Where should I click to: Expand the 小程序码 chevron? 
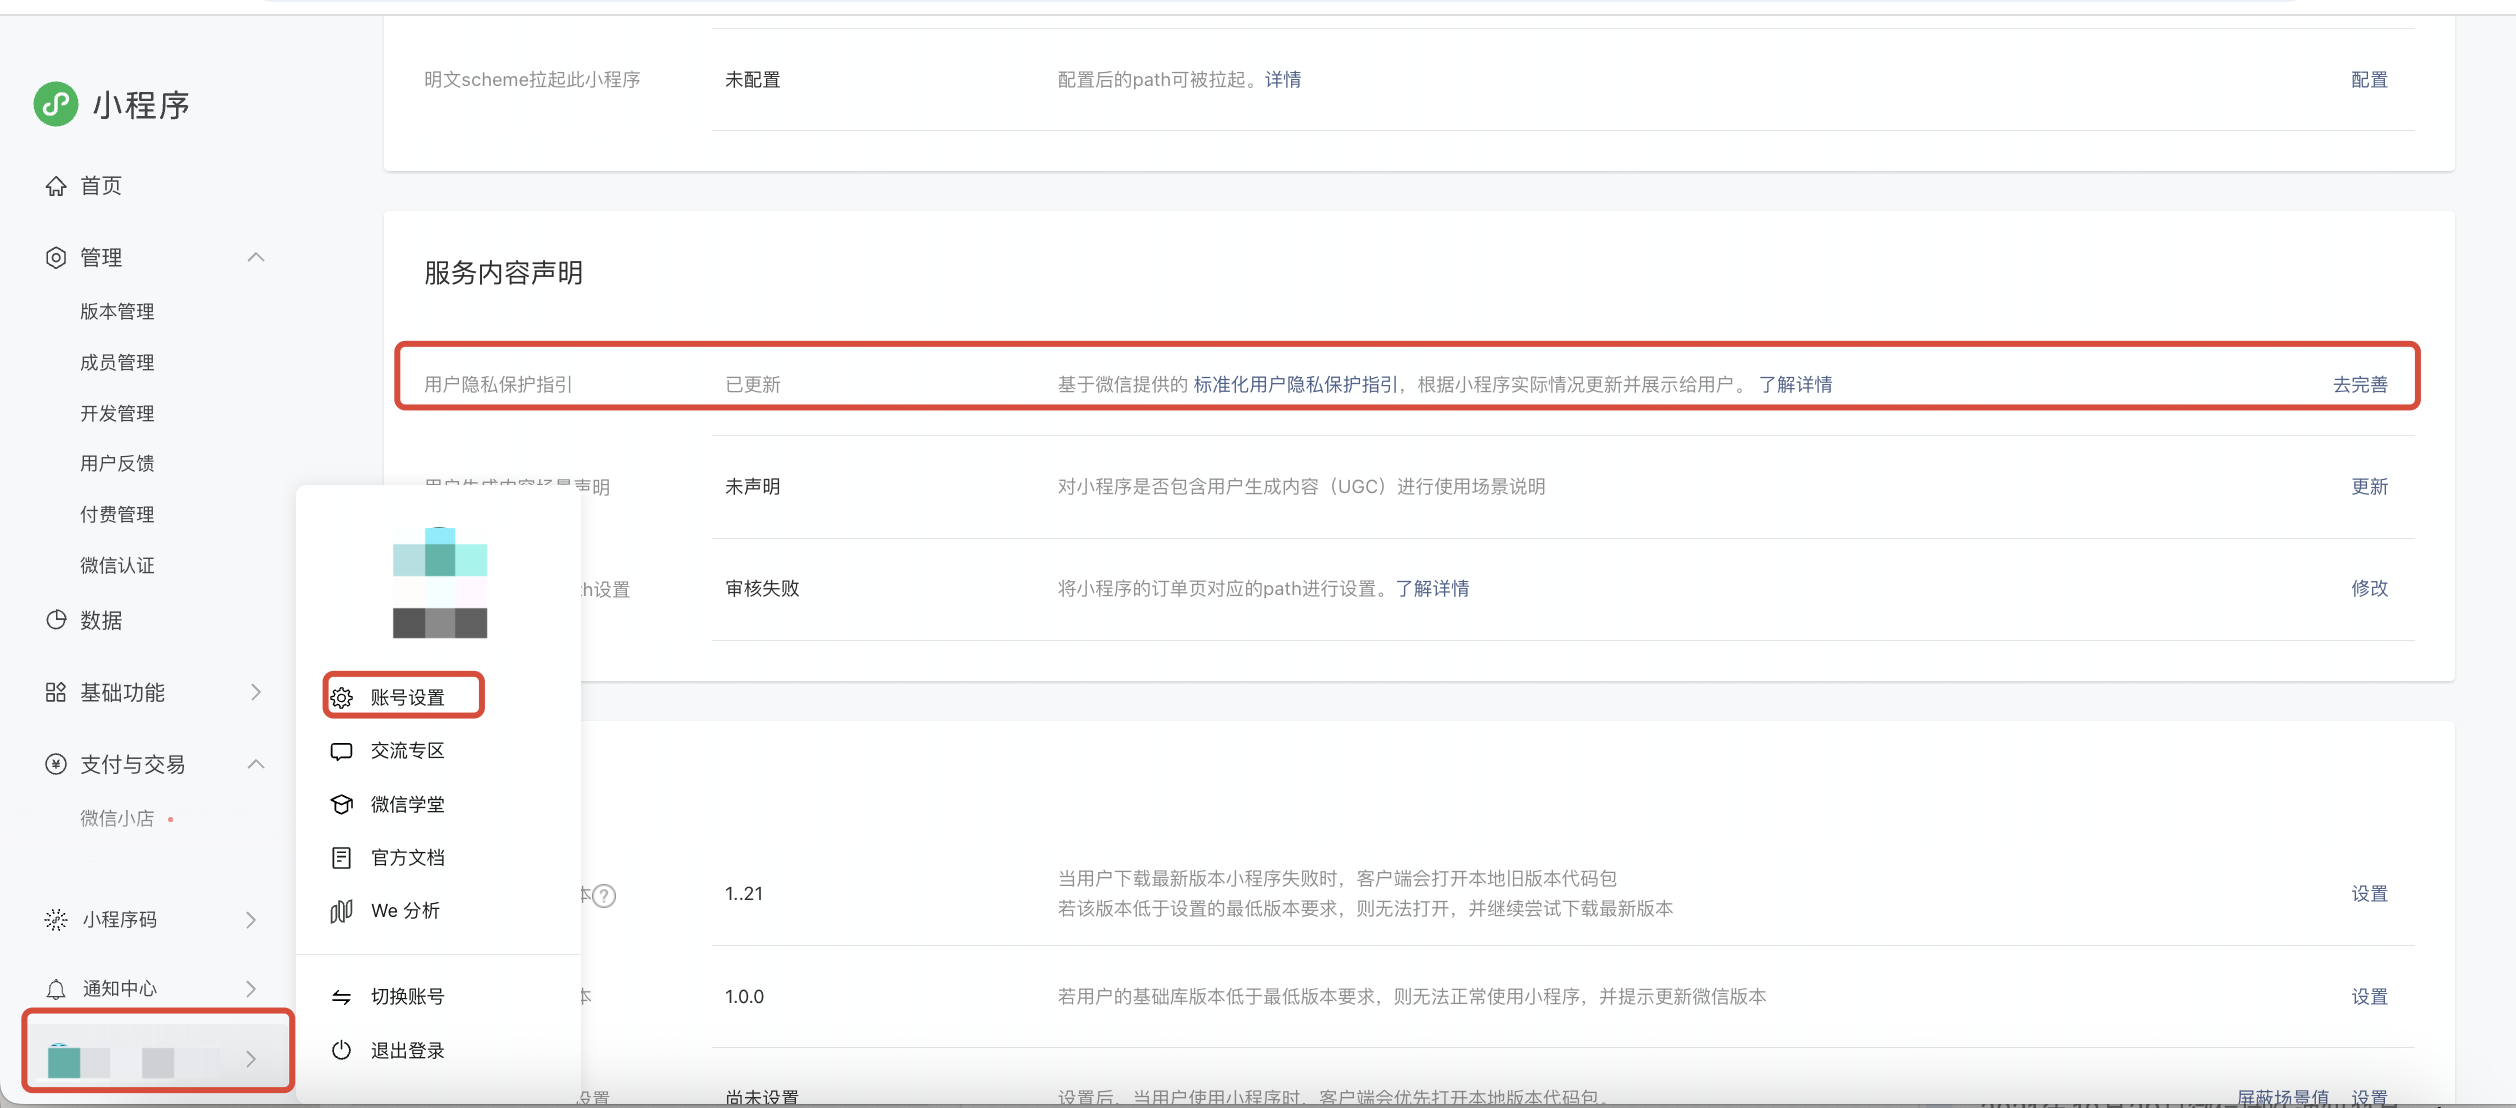point(251,920)
